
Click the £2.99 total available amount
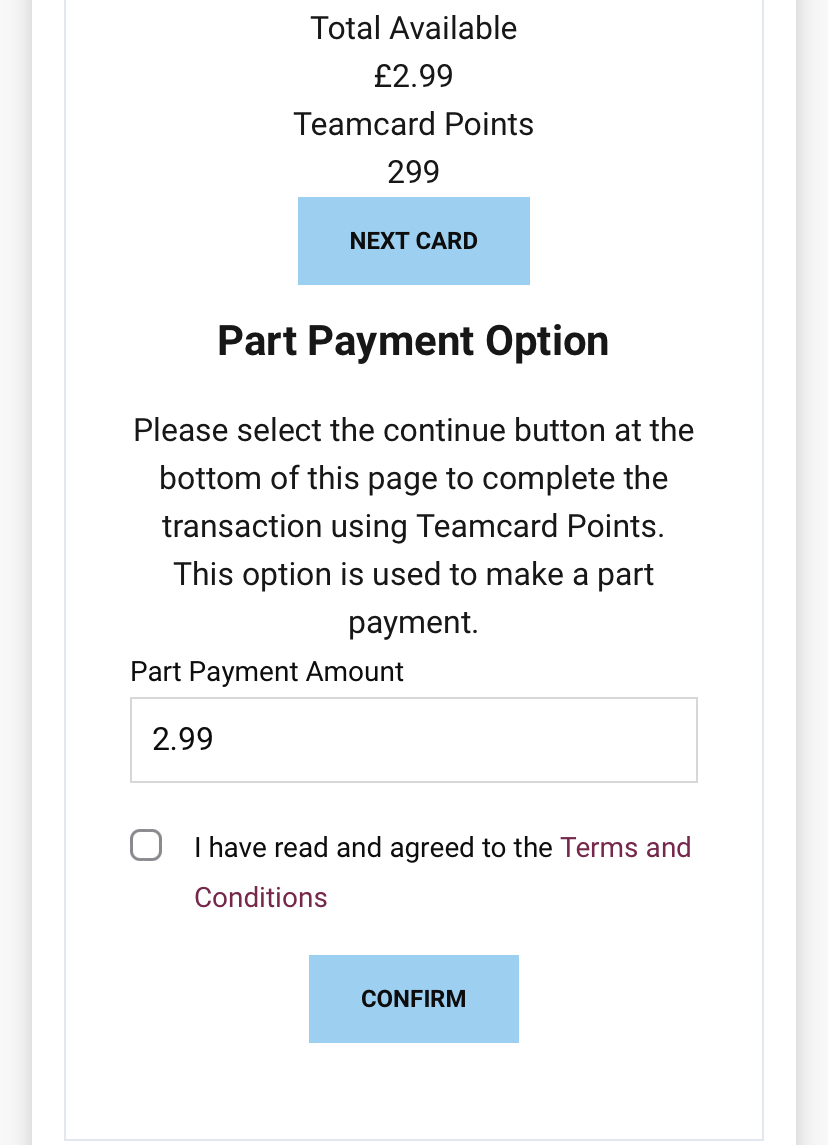[x=413, y=76]
